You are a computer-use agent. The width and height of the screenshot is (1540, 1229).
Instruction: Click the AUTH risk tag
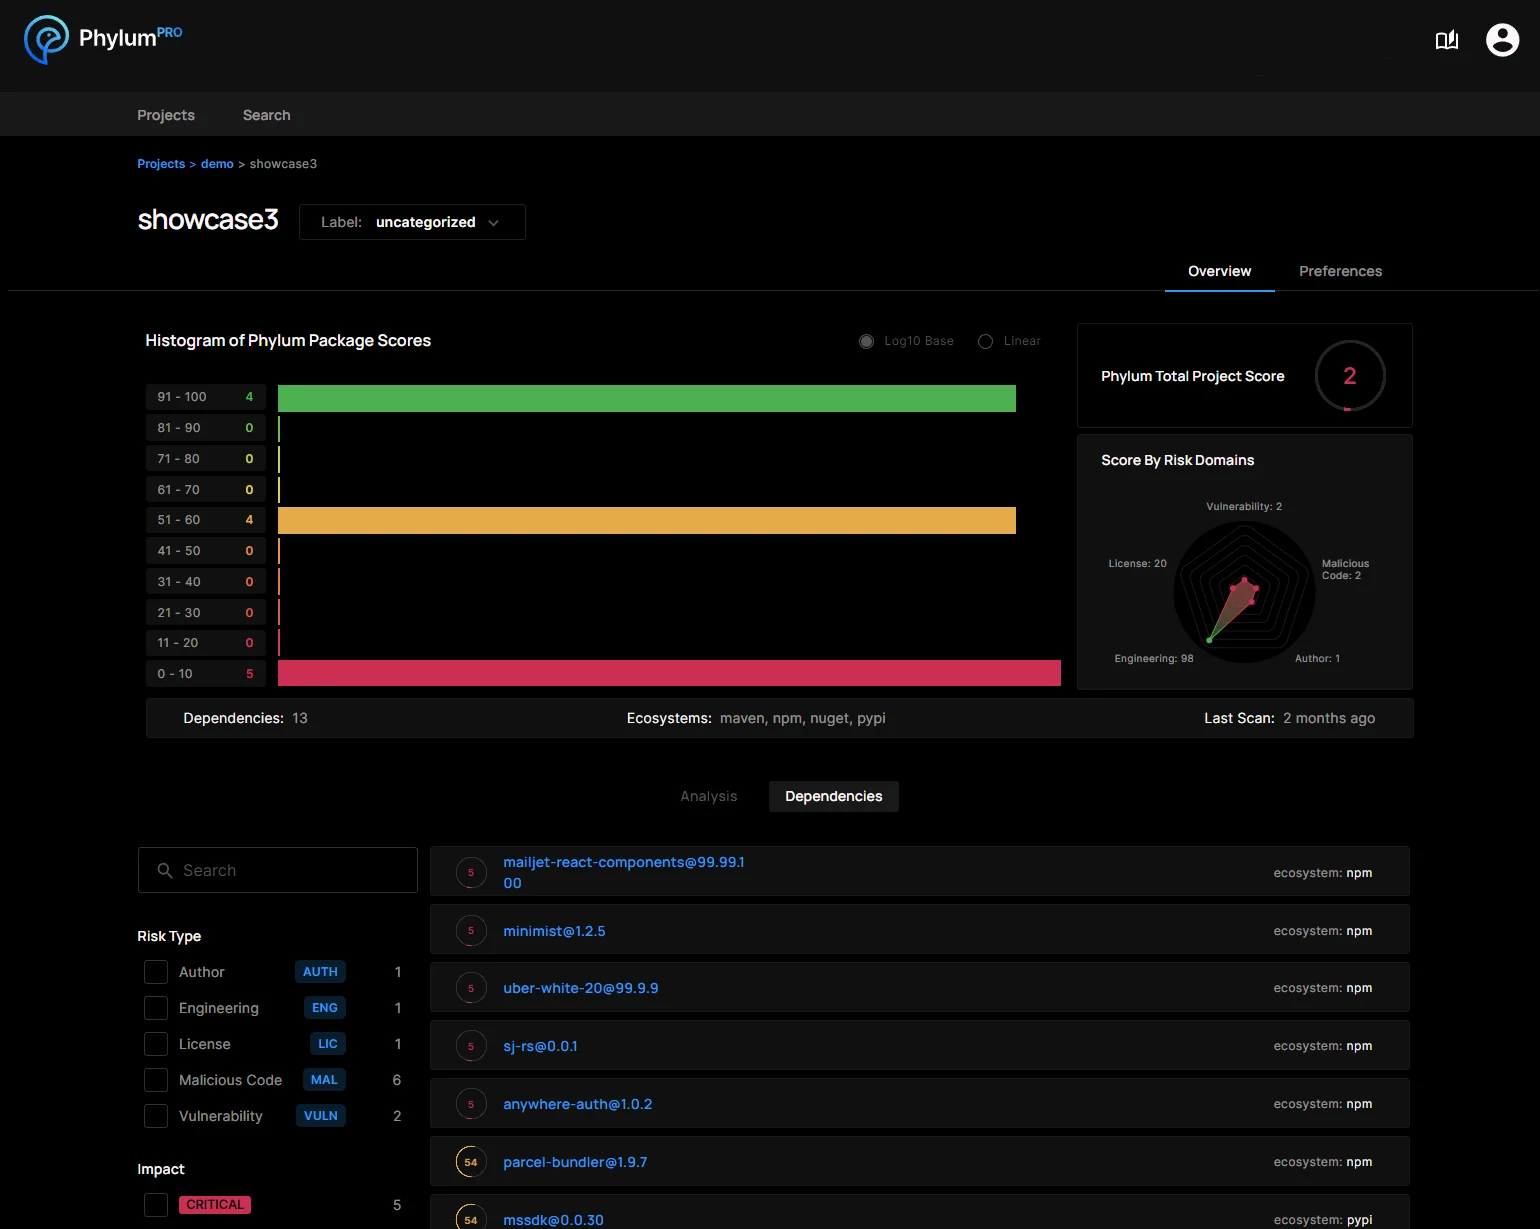(320, 972)
